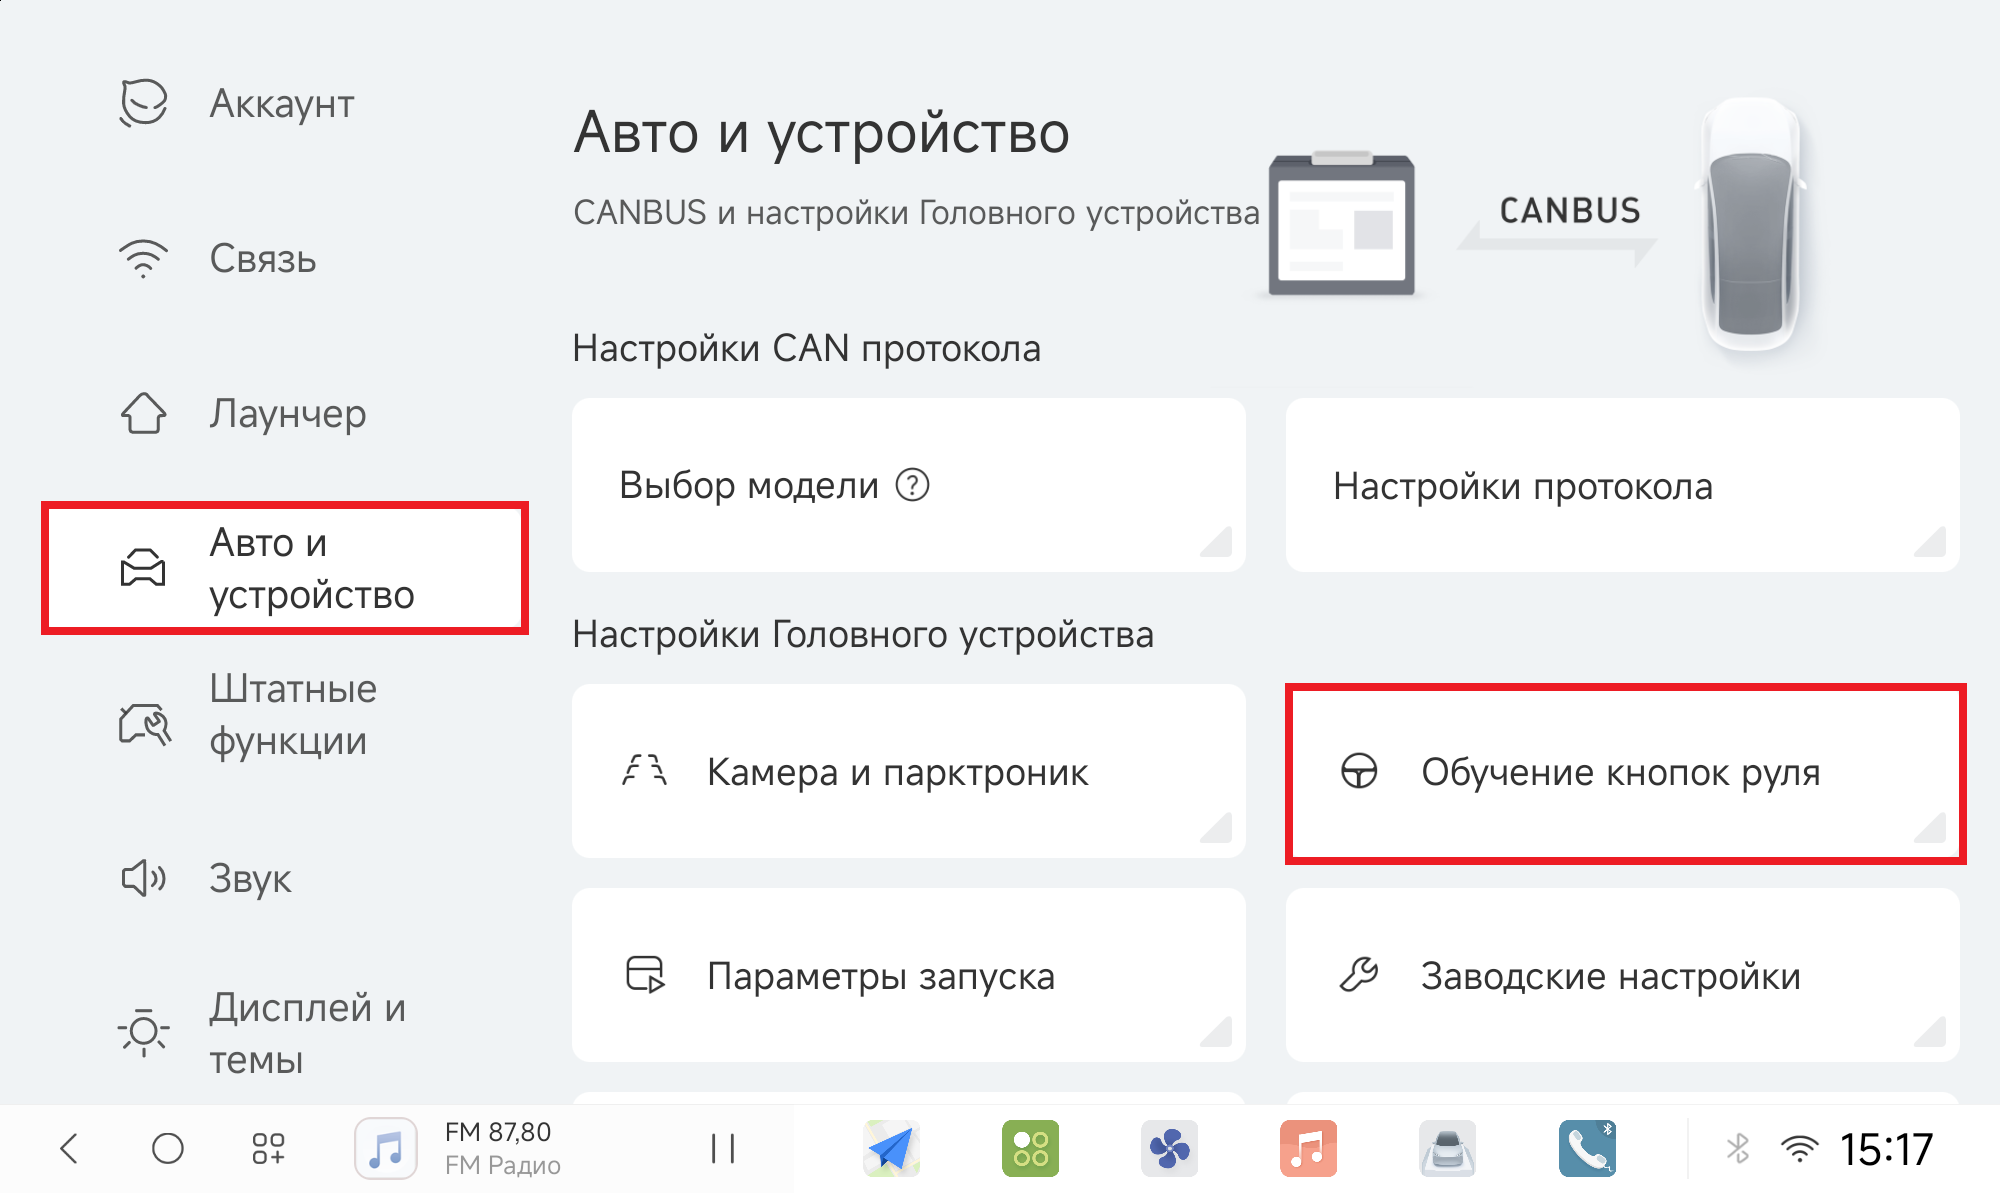Open the Bluetooth phone app
The width and height of the screenshot is (2000, 1200).
pyautogui.click(x=1587, y=1148)
